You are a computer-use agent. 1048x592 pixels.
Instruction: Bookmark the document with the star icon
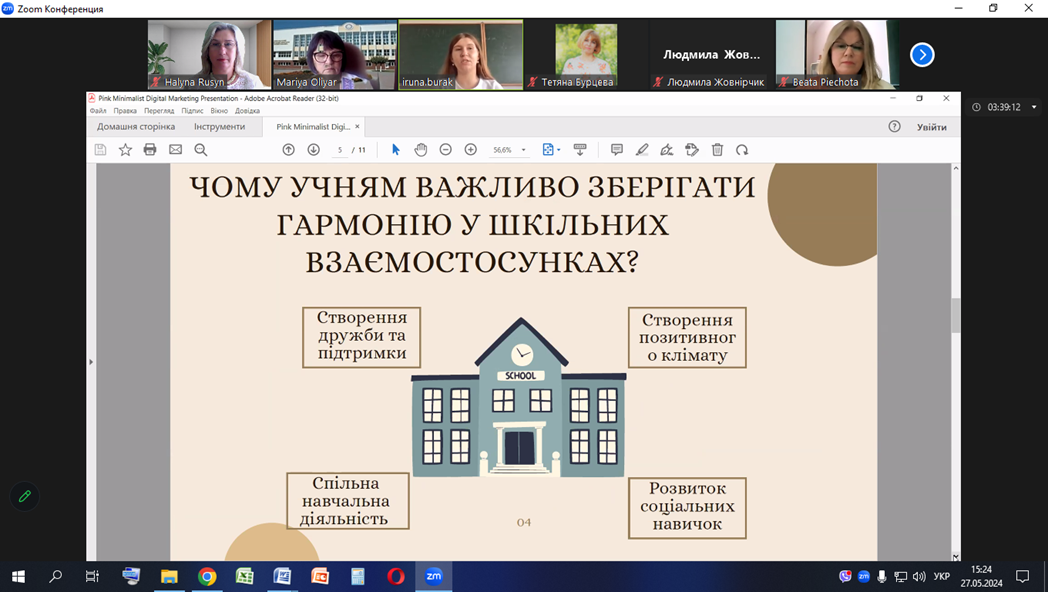click(125, 150)
